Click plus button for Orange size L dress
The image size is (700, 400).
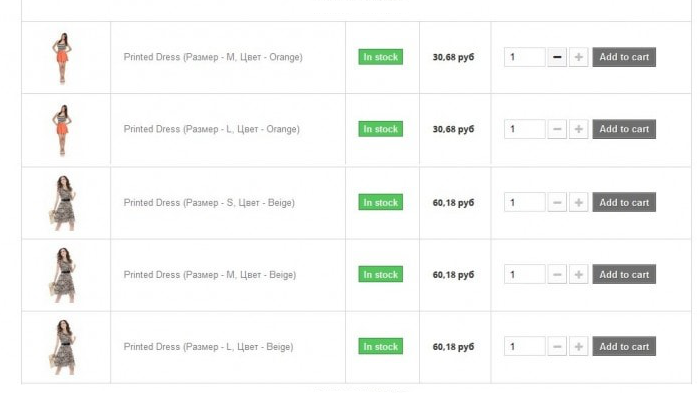[578, 129]
